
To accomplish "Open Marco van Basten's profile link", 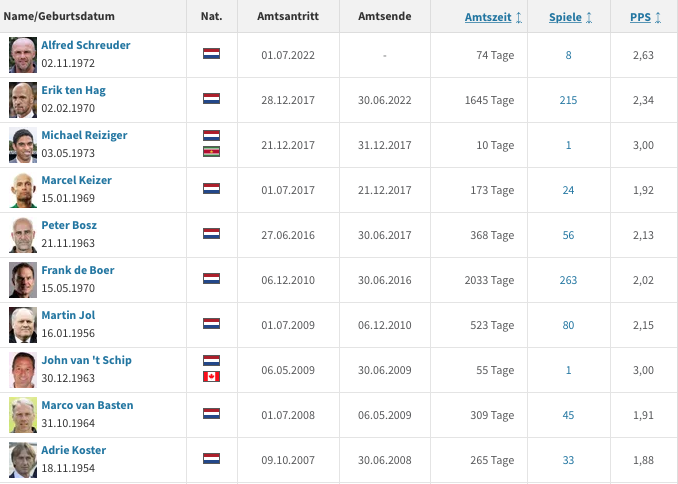I will [x=87, y=405].
